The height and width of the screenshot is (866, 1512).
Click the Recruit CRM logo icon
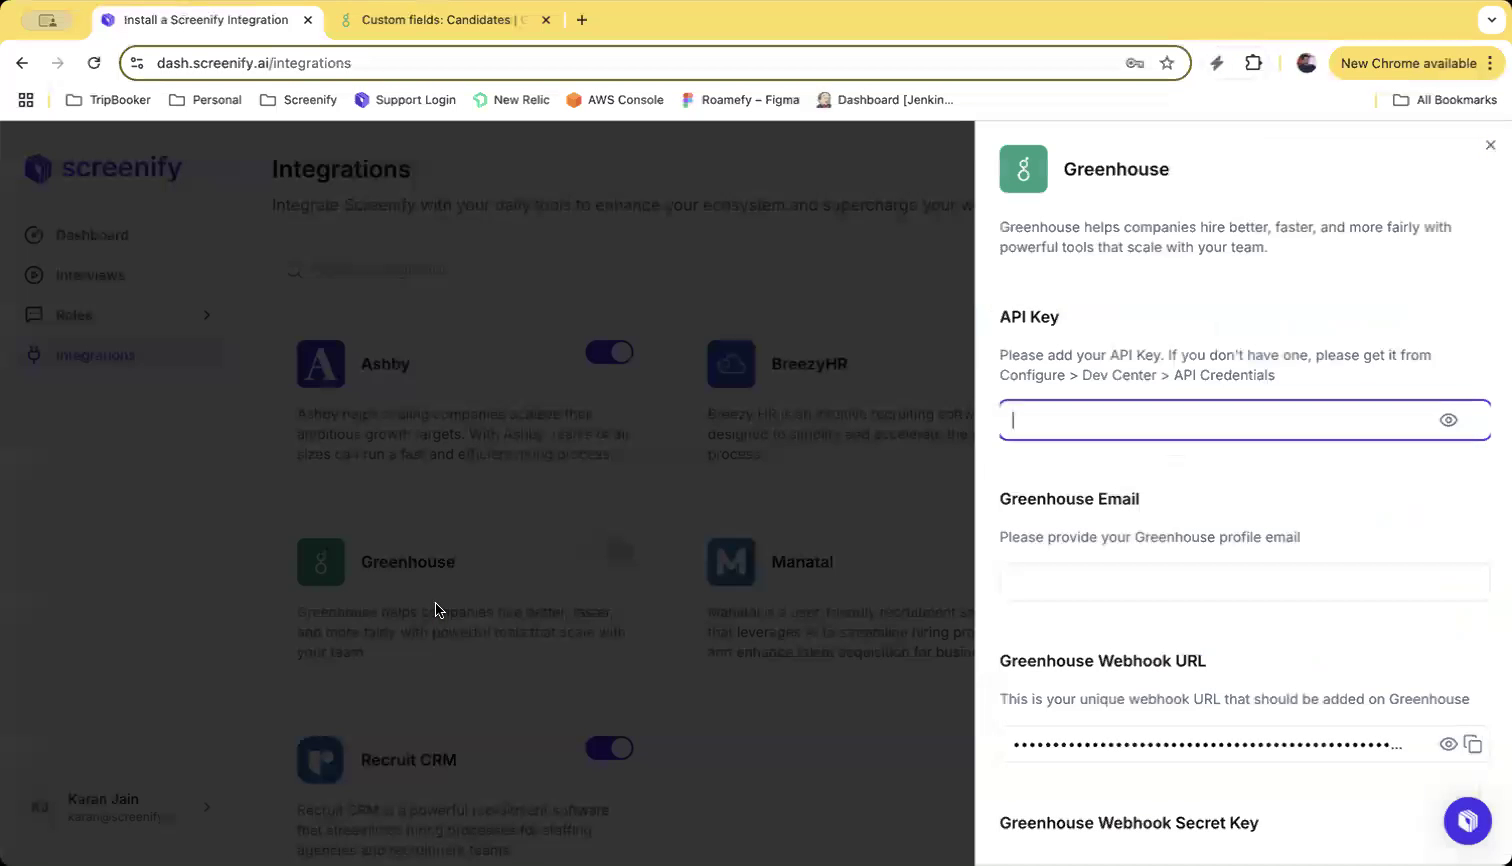tap(321, 760)
